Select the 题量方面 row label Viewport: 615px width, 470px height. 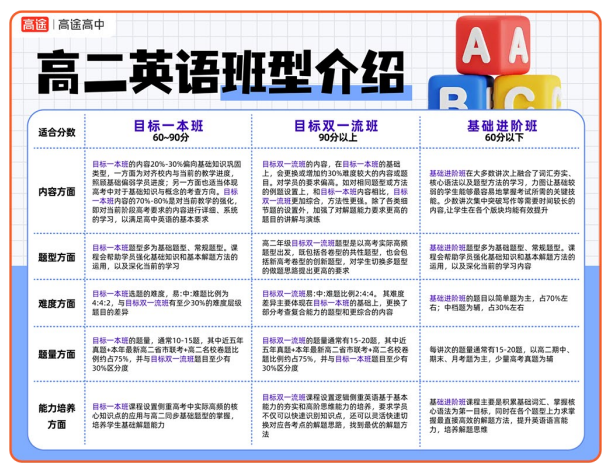pos(57,354)
